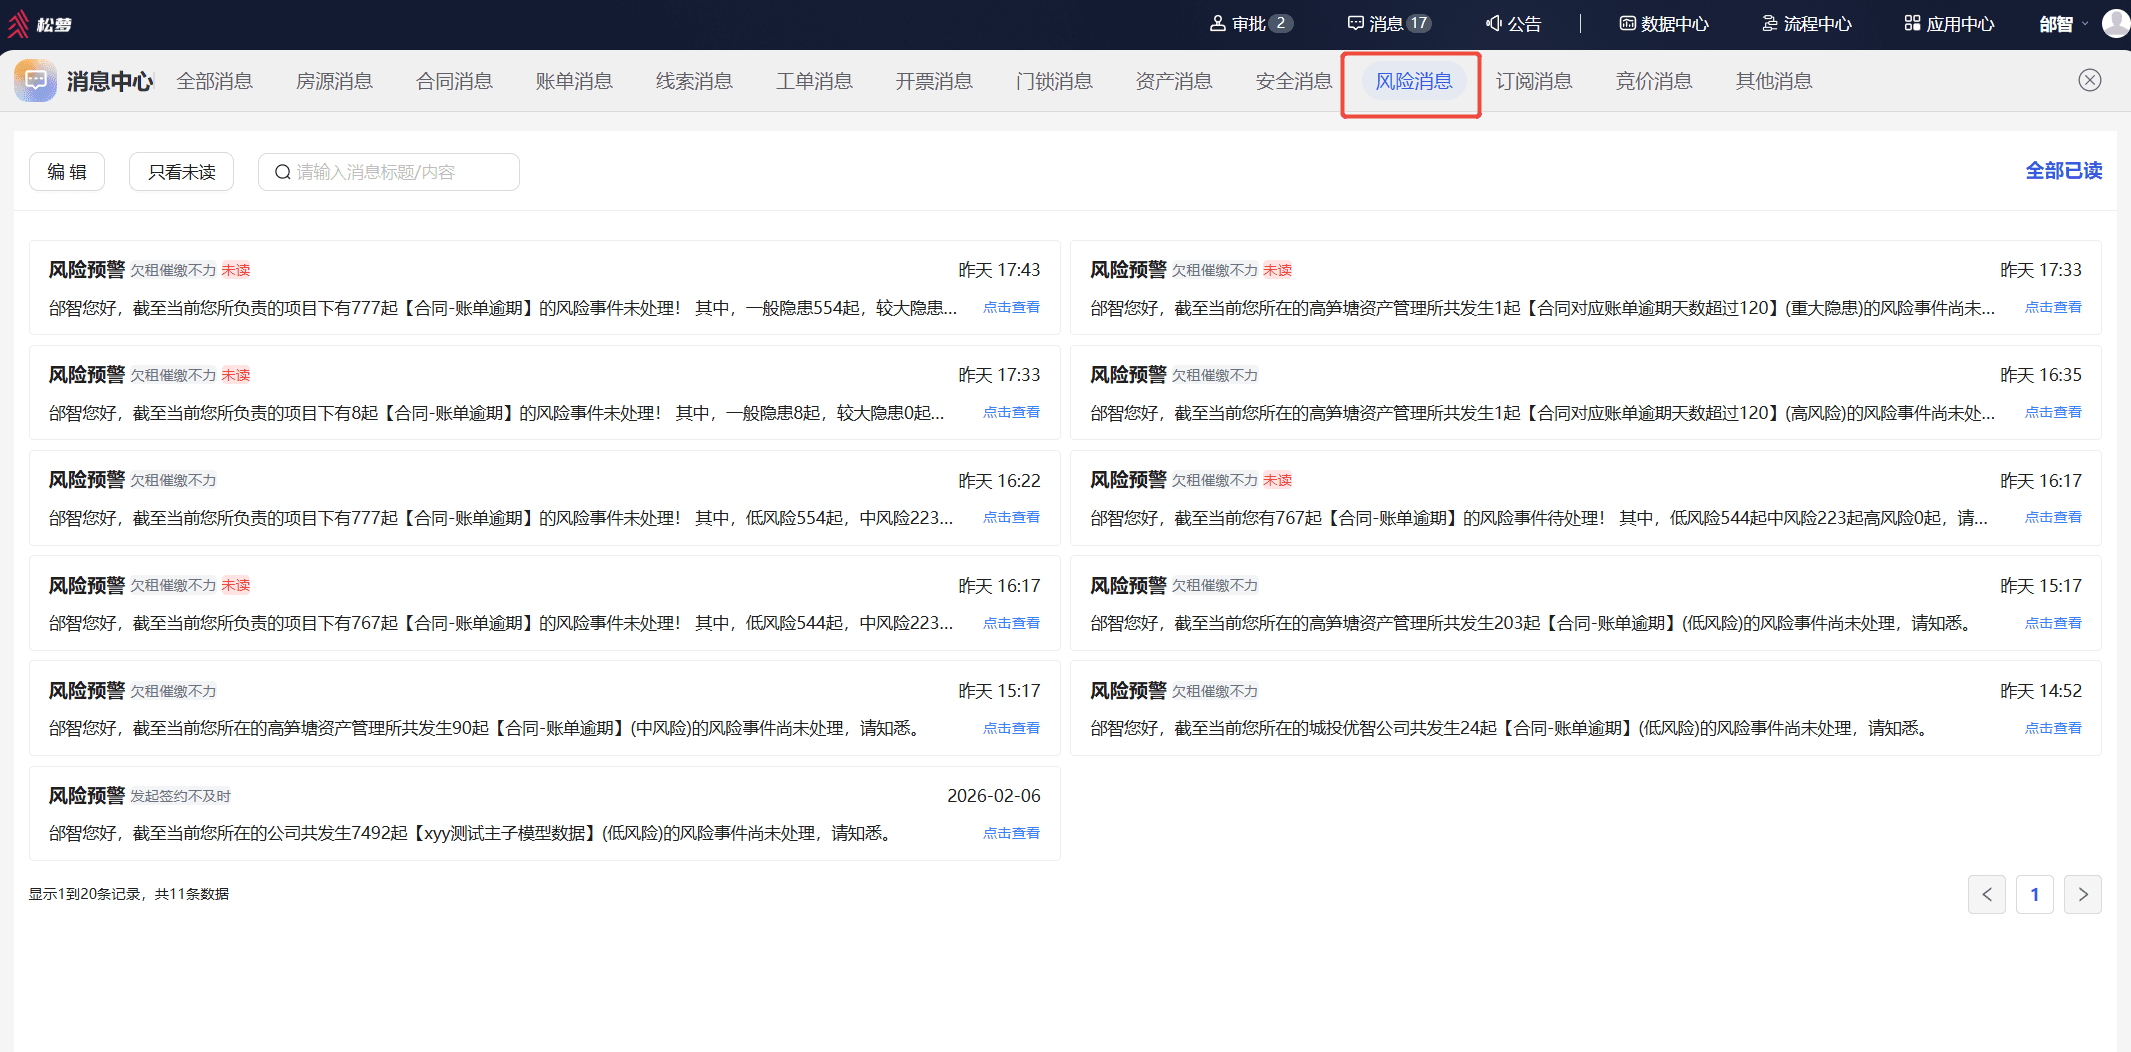Switch to 房源消息 tab
This screenshot has height=1052, width=2131.
tap(334, 81)
